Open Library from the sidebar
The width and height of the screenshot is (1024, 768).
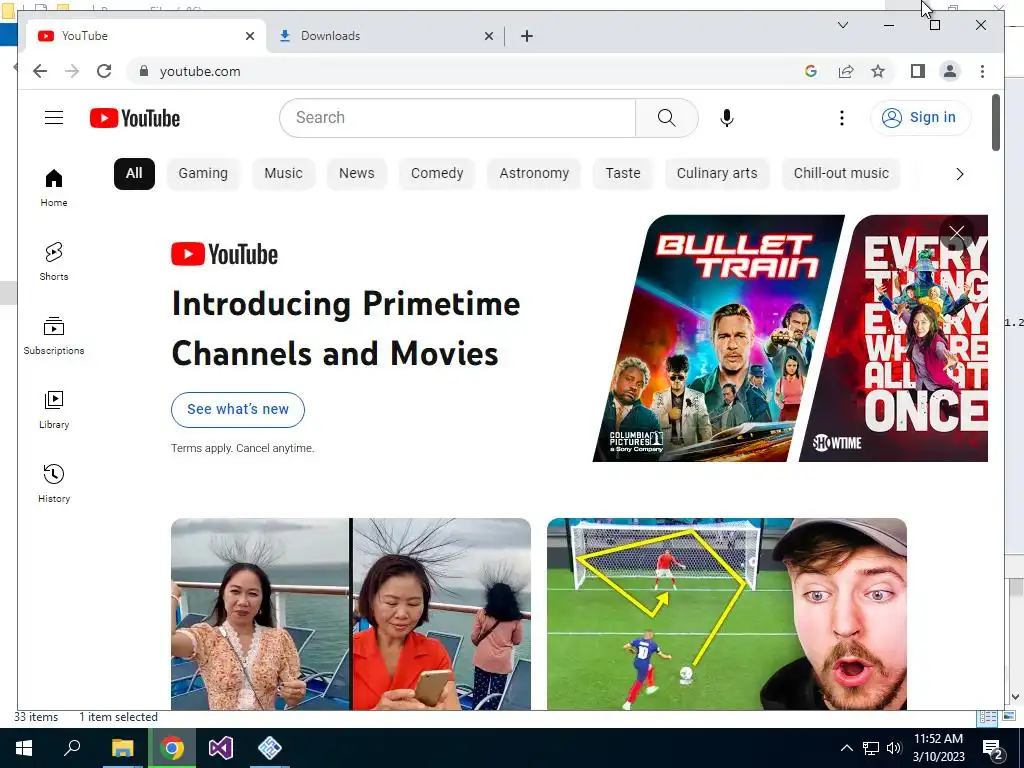[54, 409]
